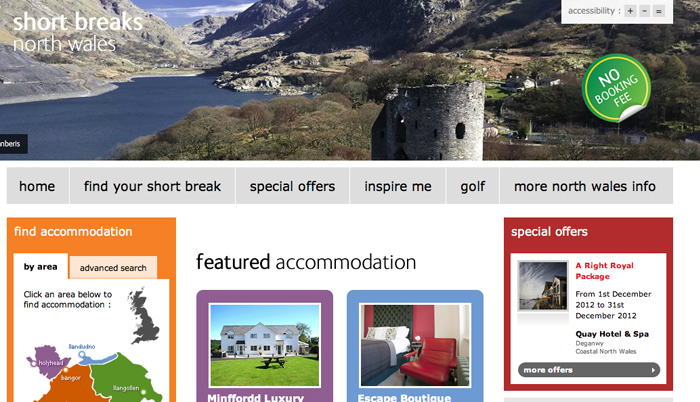Viewport: 700px width, 402px height.
Task: Switch to the advanced search tab
Action: [x=113, y=268]
